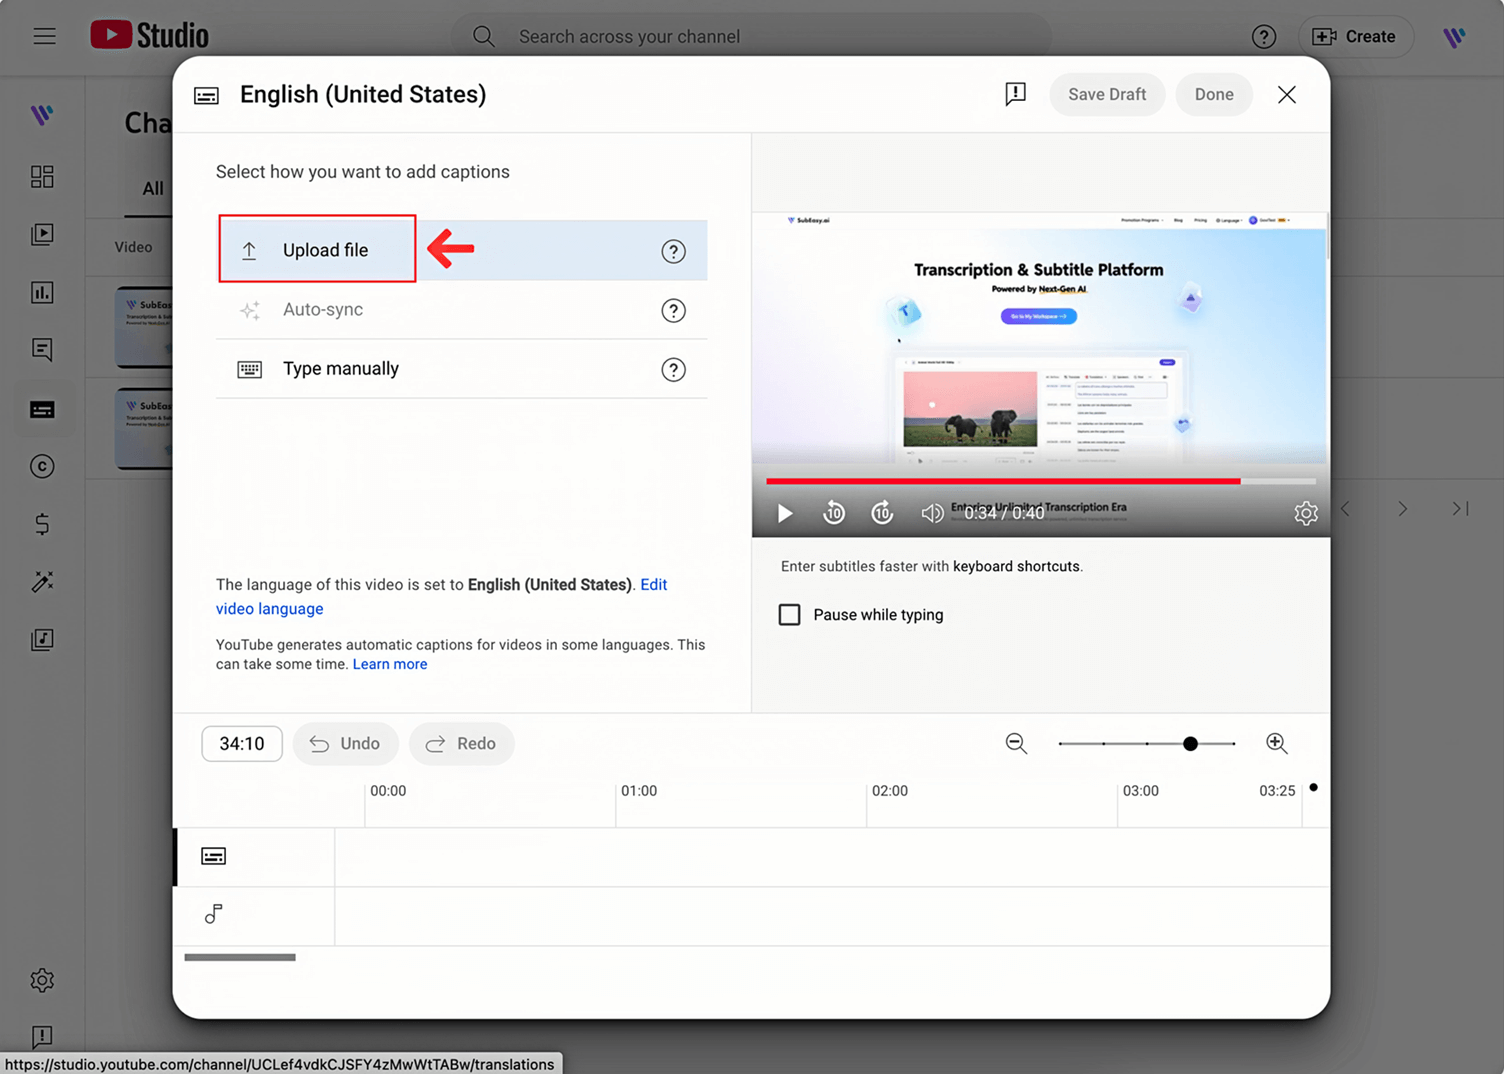1504x1074 pixels.
Task: Open the first video thumbnail in background list
Action: click(x=144, y=326)
